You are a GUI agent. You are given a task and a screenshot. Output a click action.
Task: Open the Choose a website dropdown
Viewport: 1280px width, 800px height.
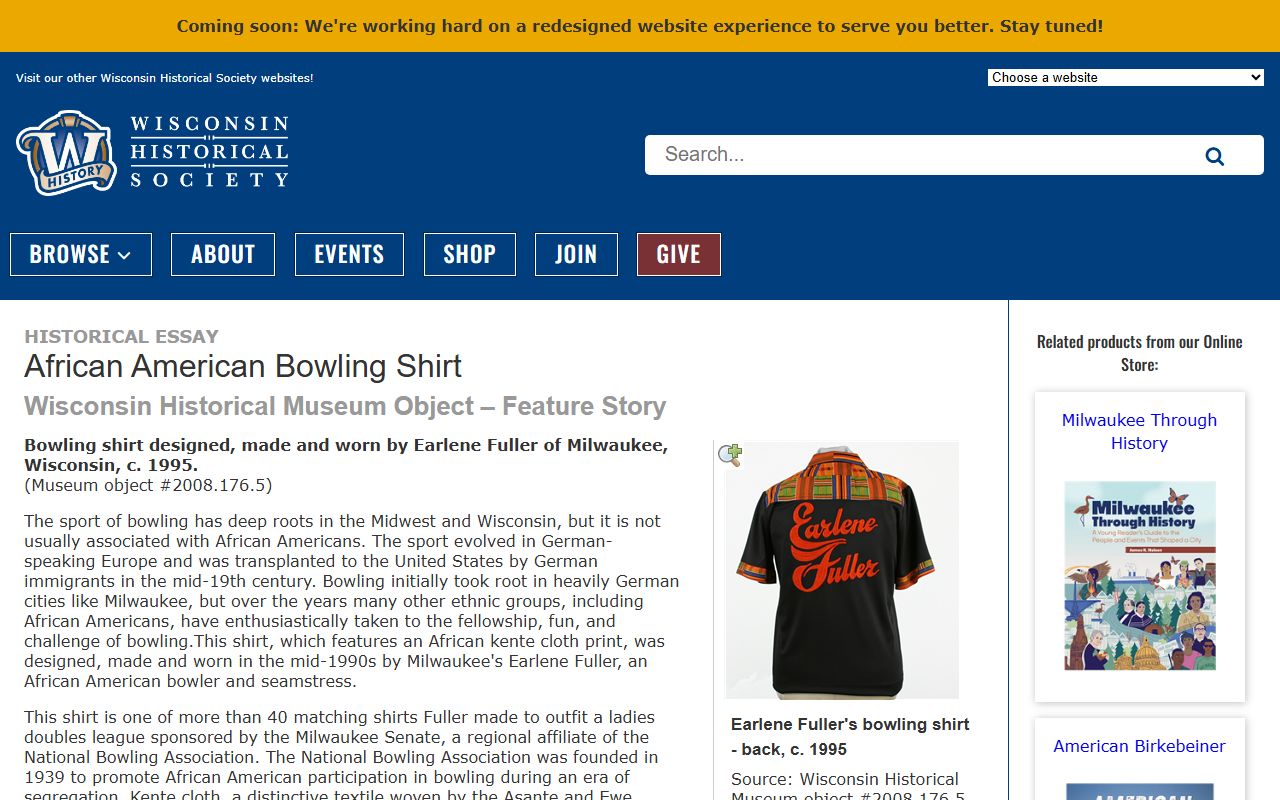tap(1125, 77)
